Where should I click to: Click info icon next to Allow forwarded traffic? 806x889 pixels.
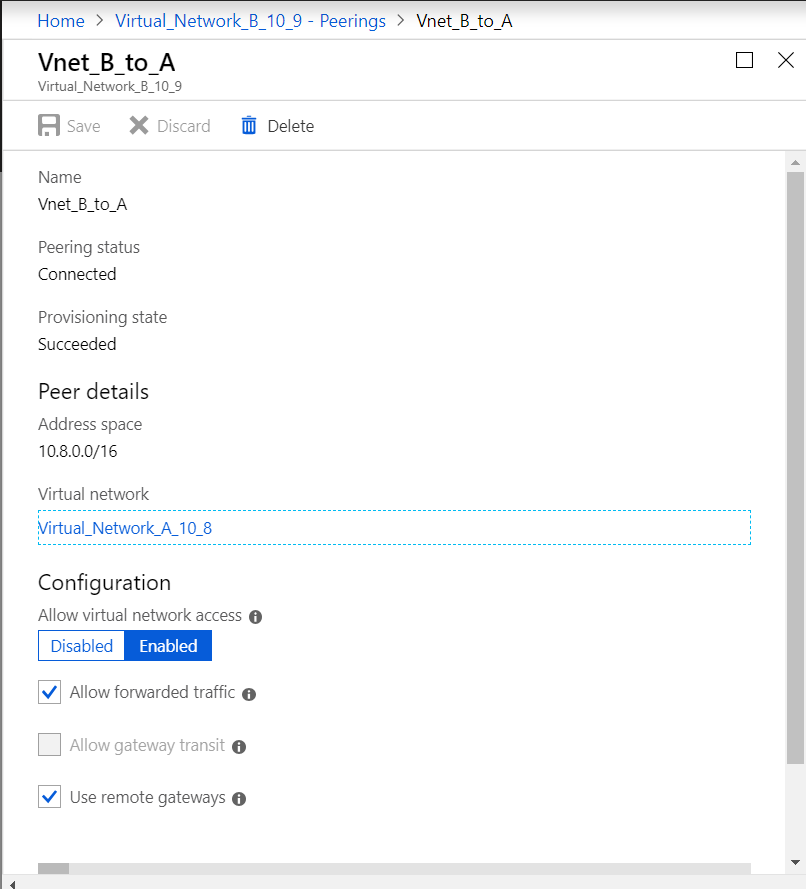(249, 694)
